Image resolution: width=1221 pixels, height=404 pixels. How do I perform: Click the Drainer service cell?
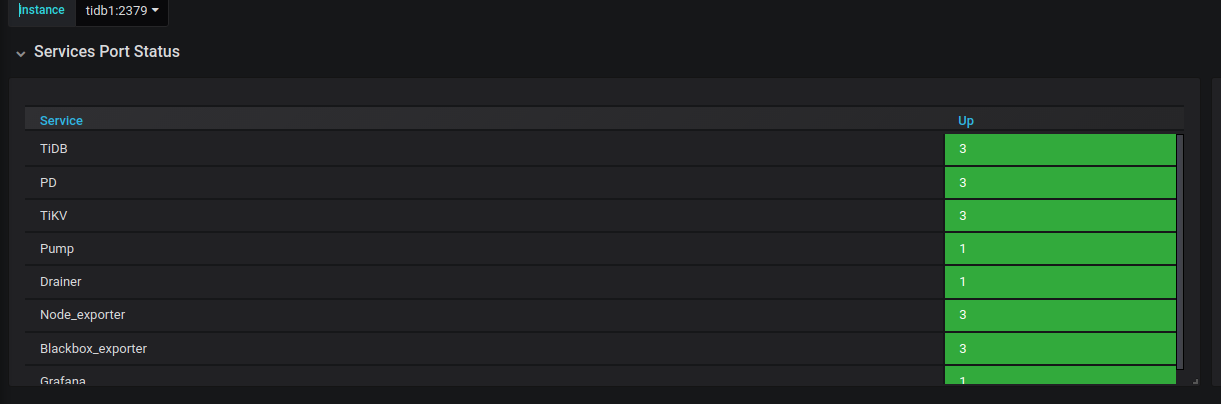(61, 282)
